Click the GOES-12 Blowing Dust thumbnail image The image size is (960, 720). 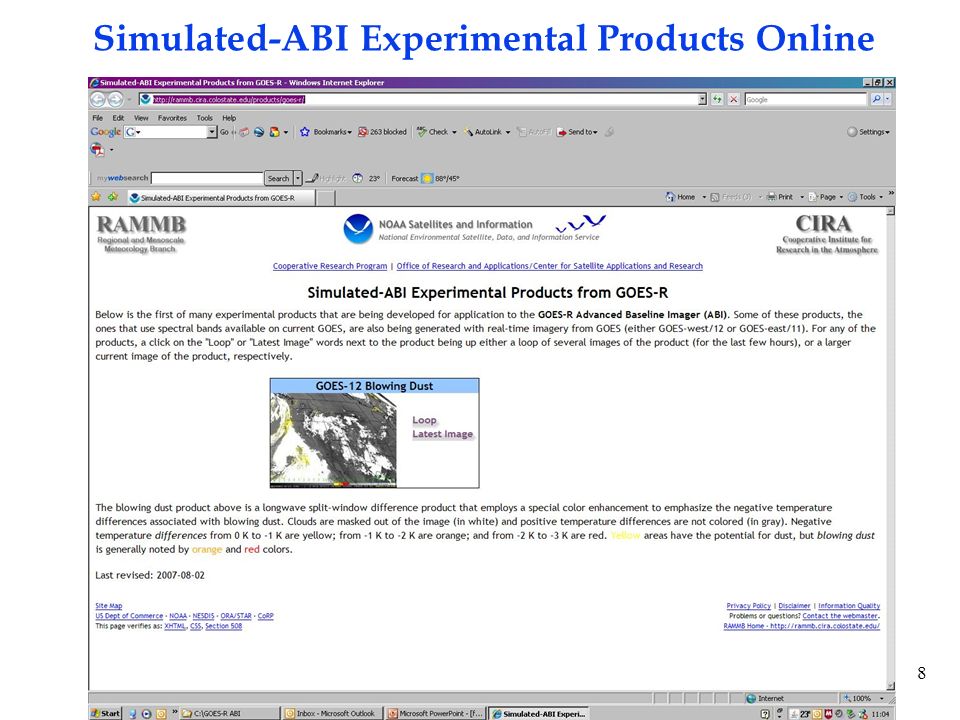pos(334,440)
